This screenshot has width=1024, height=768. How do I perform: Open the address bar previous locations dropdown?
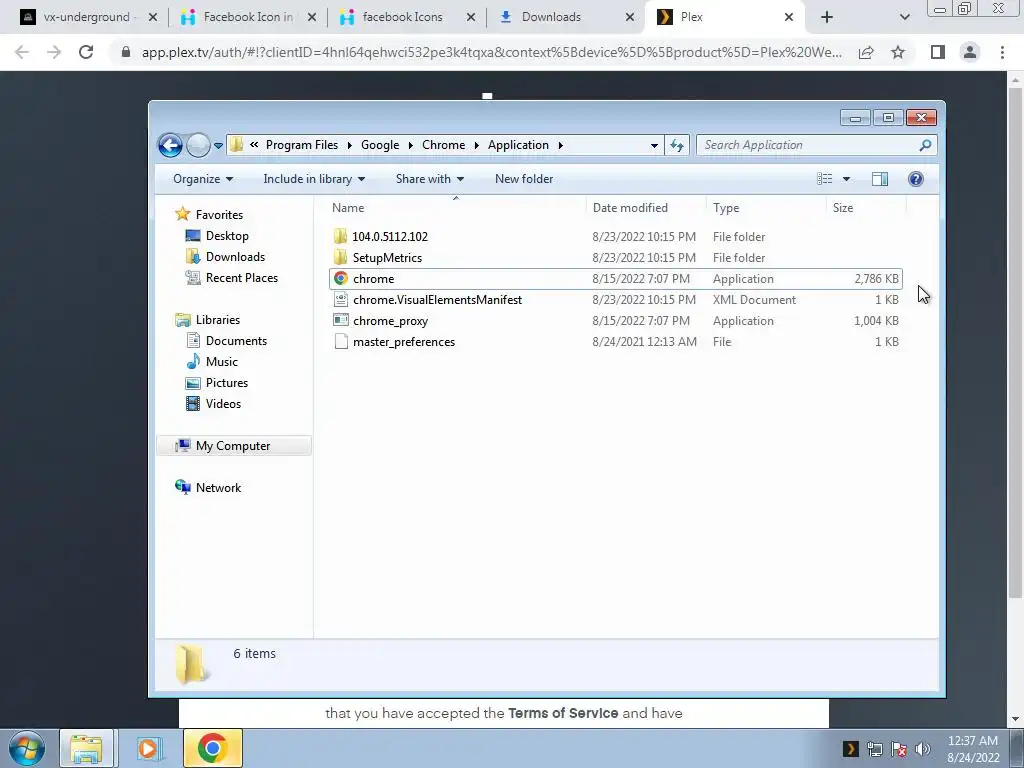click(654, 146)
